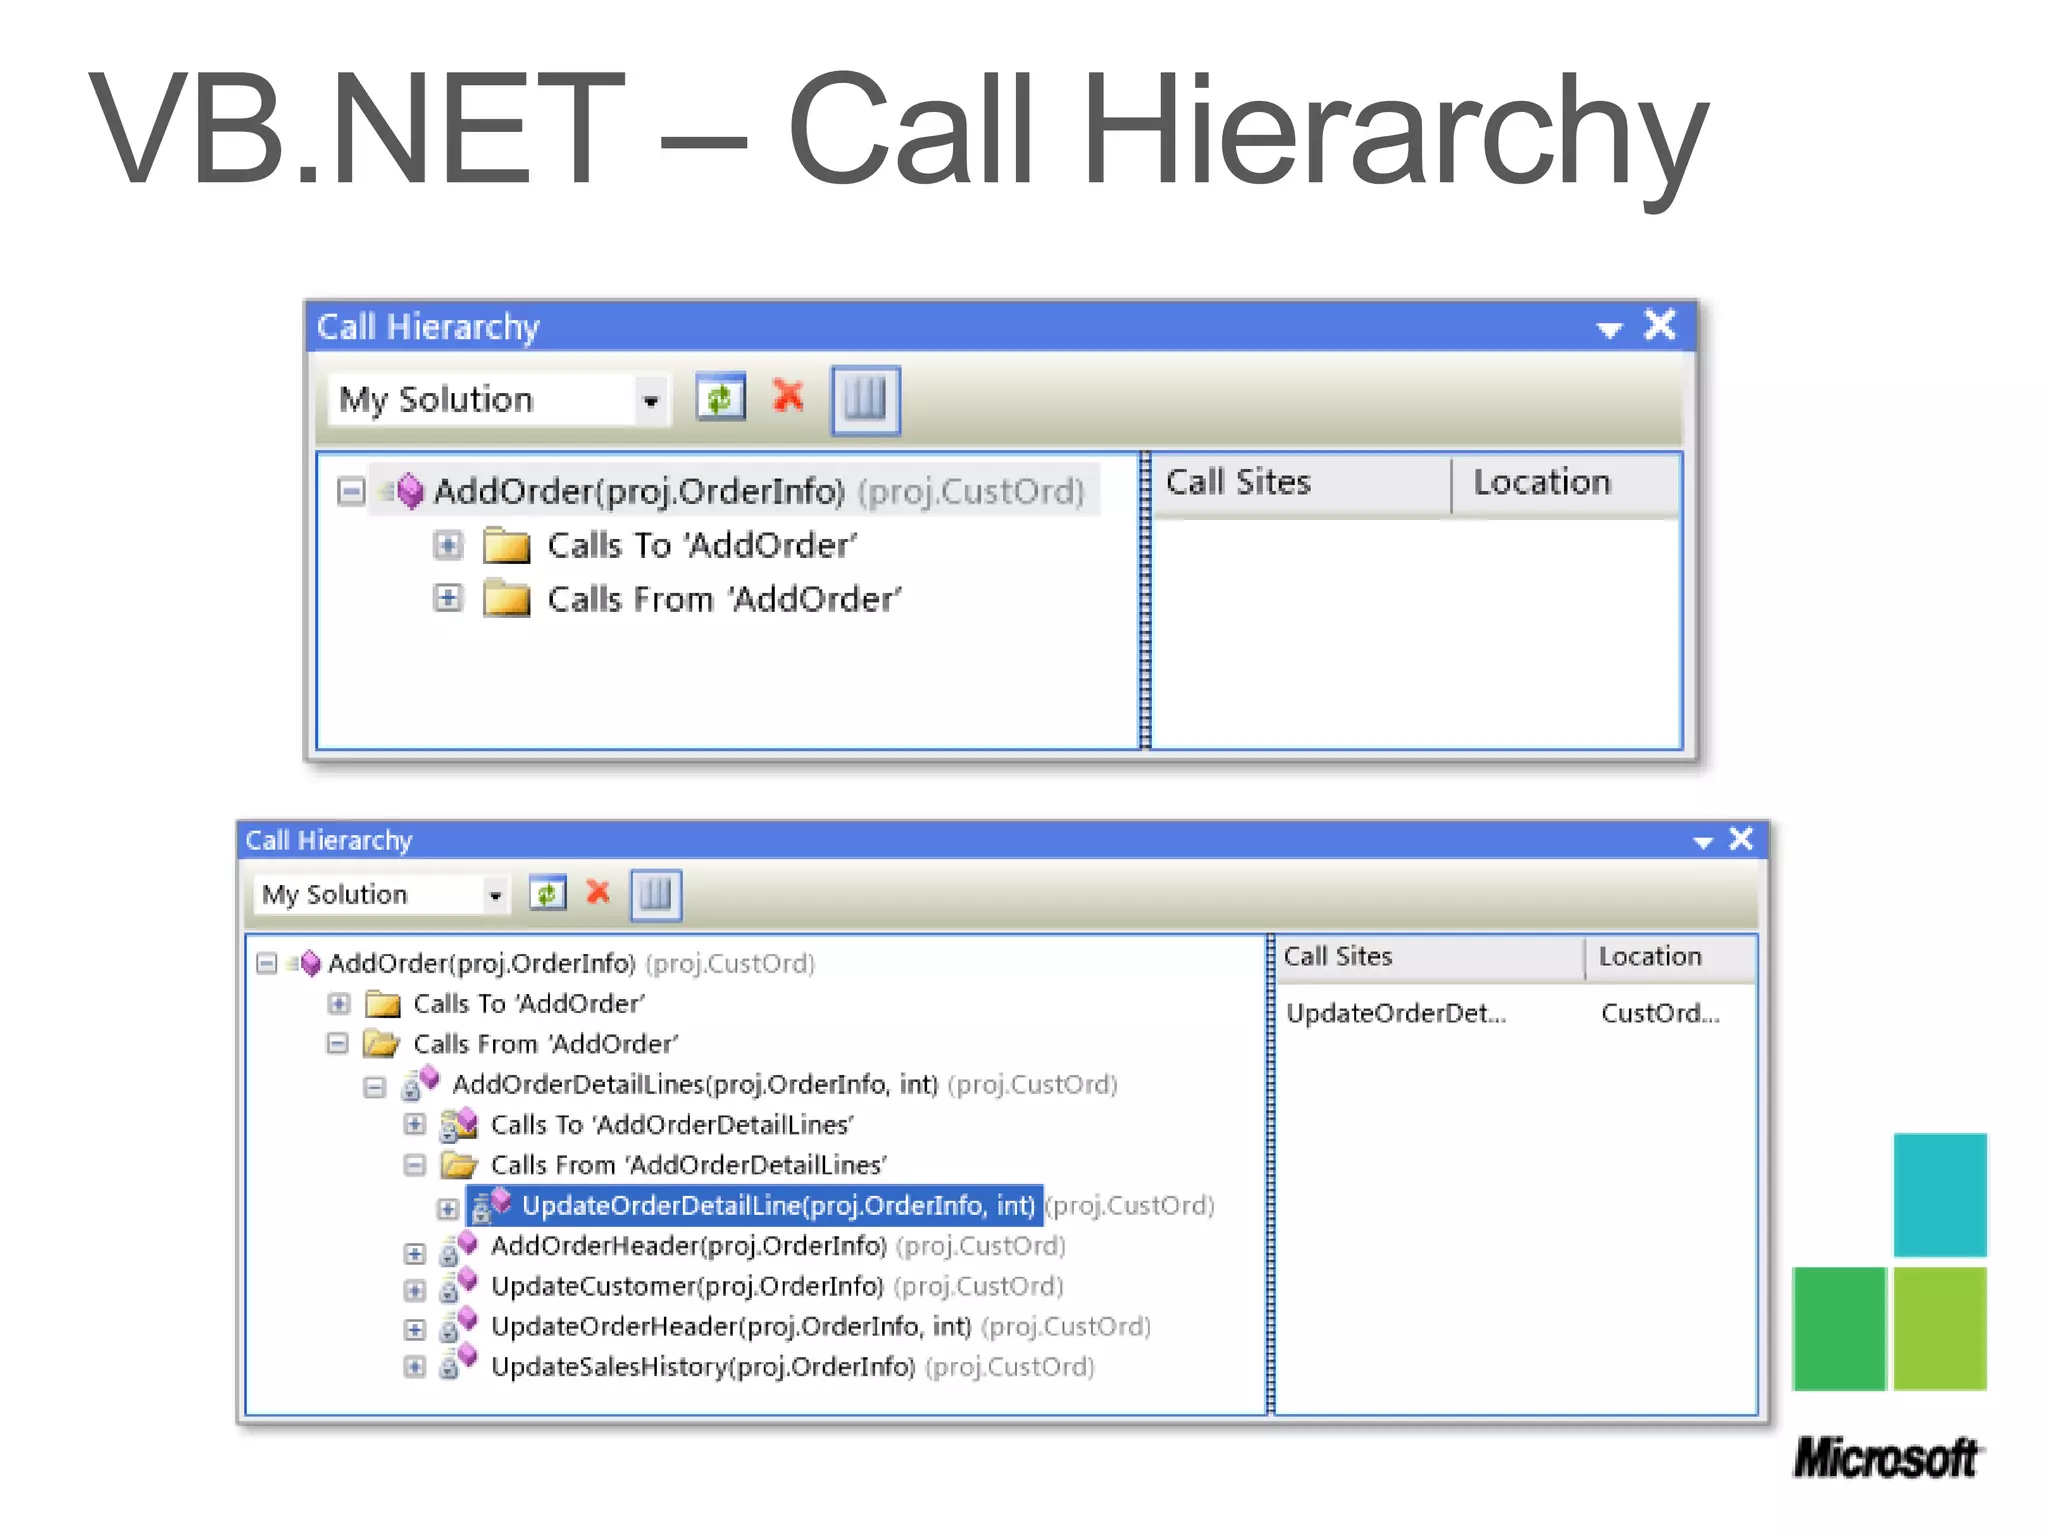Select UpdateOrderDet... call site row

(1395, 1014)
